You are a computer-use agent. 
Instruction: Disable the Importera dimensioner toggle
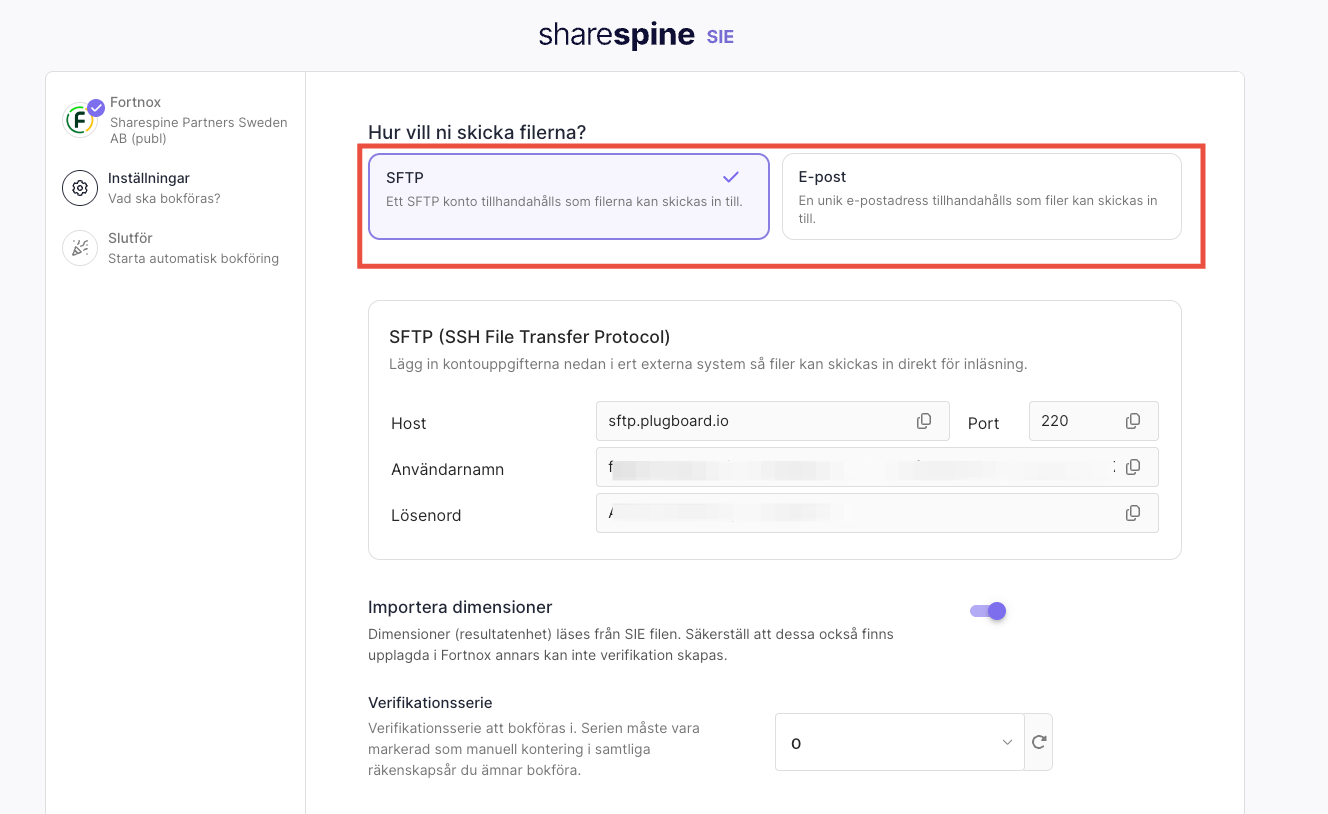click(x=988, y=611)
